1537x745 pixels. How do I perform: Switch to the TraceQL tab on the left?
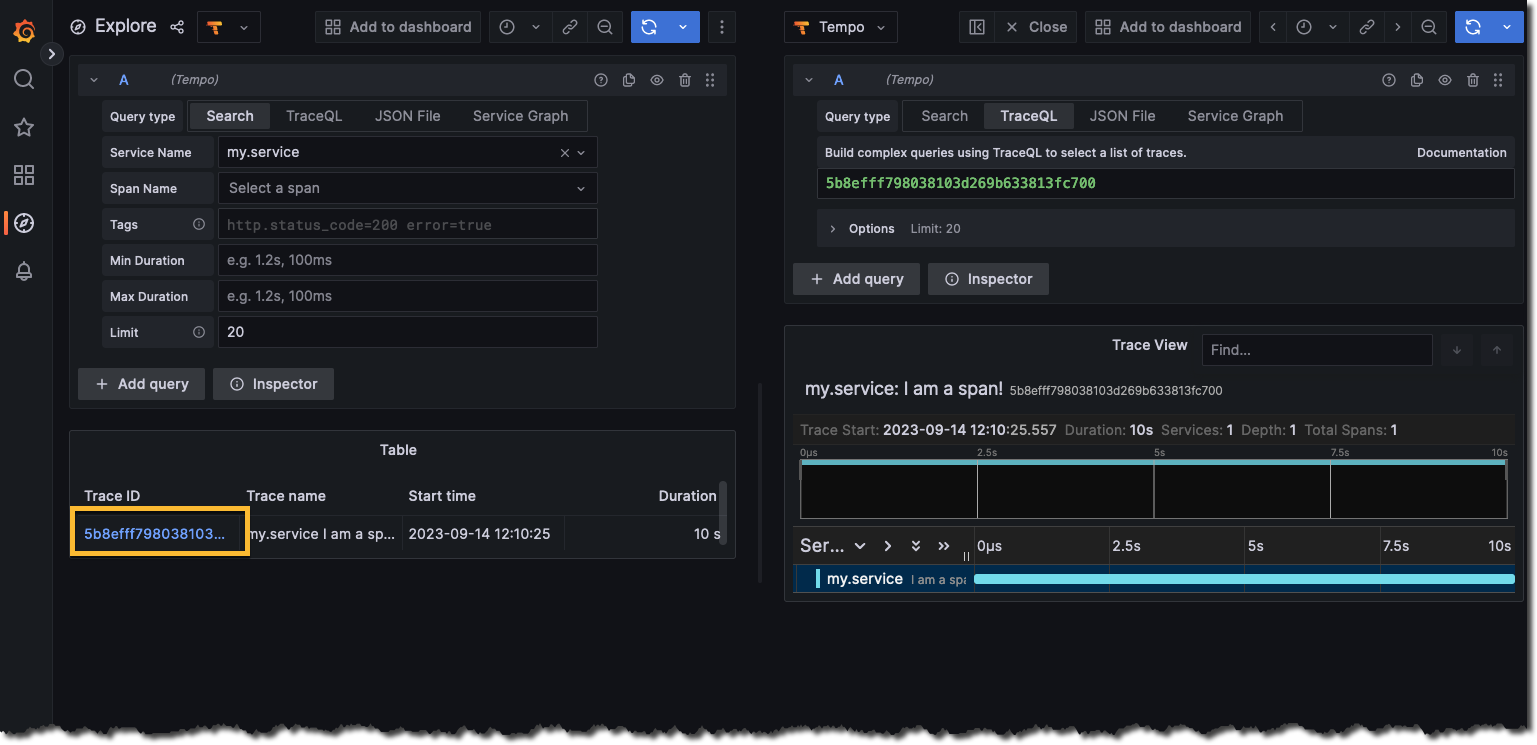[x=313, y=115]
